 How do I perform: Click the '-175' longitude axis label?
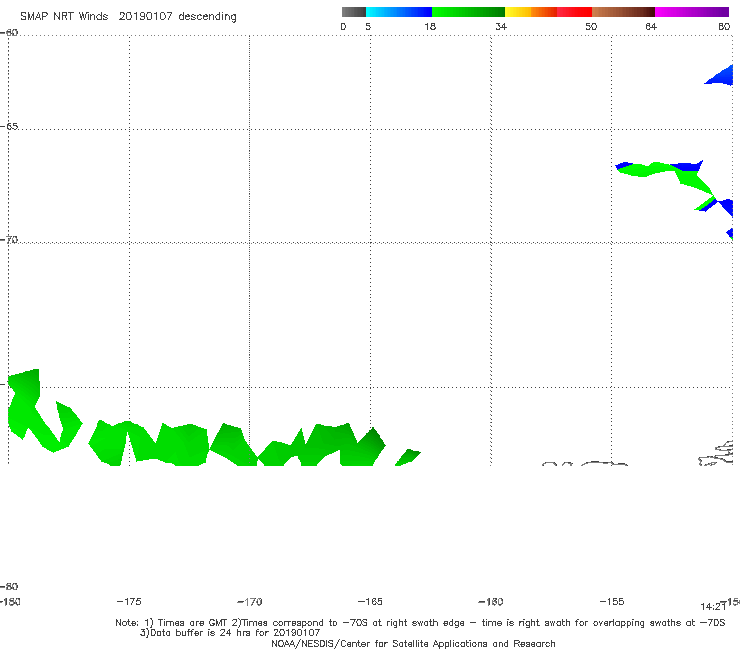(x=129, y=601)
